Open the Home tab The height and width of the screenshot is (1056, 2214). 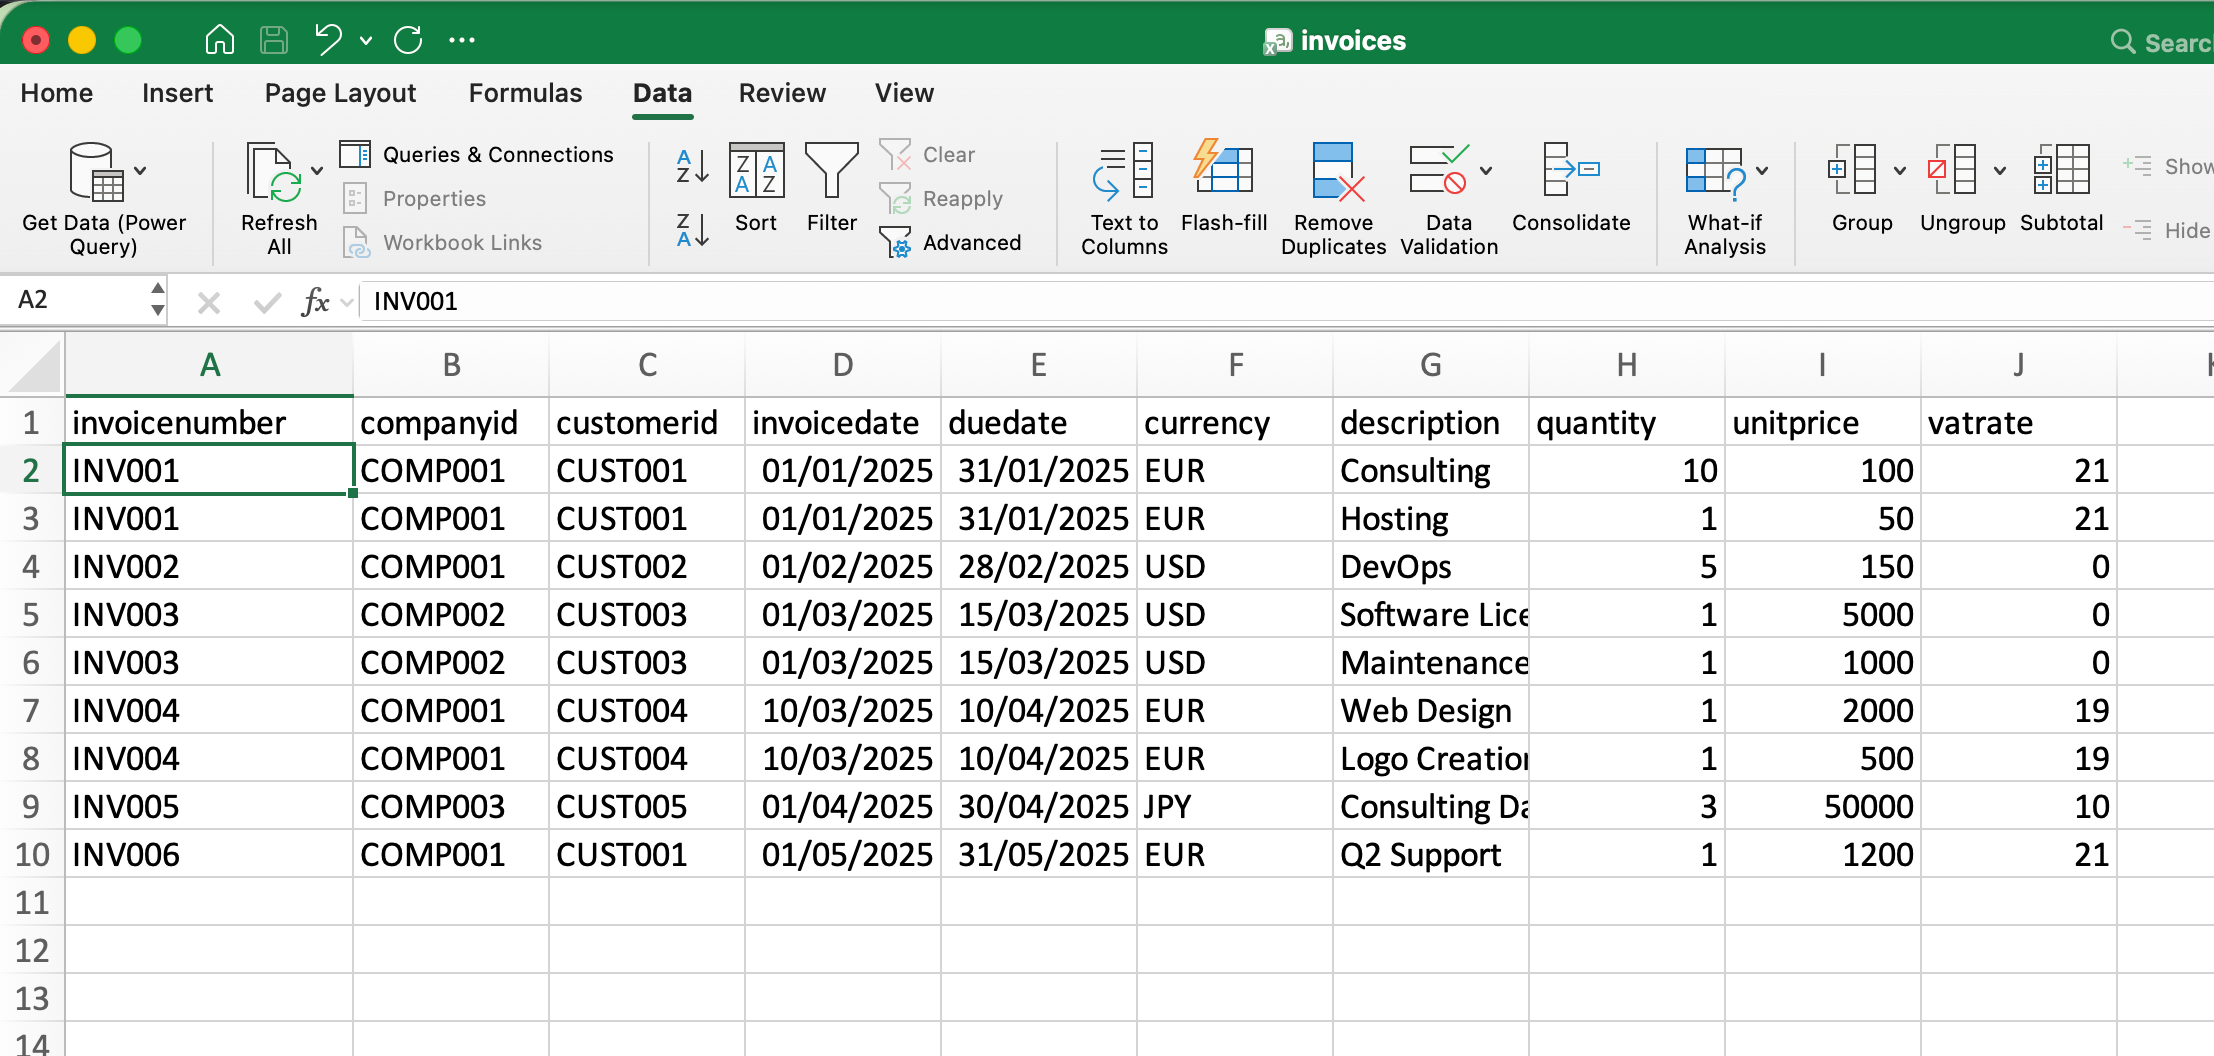[56, 93]
